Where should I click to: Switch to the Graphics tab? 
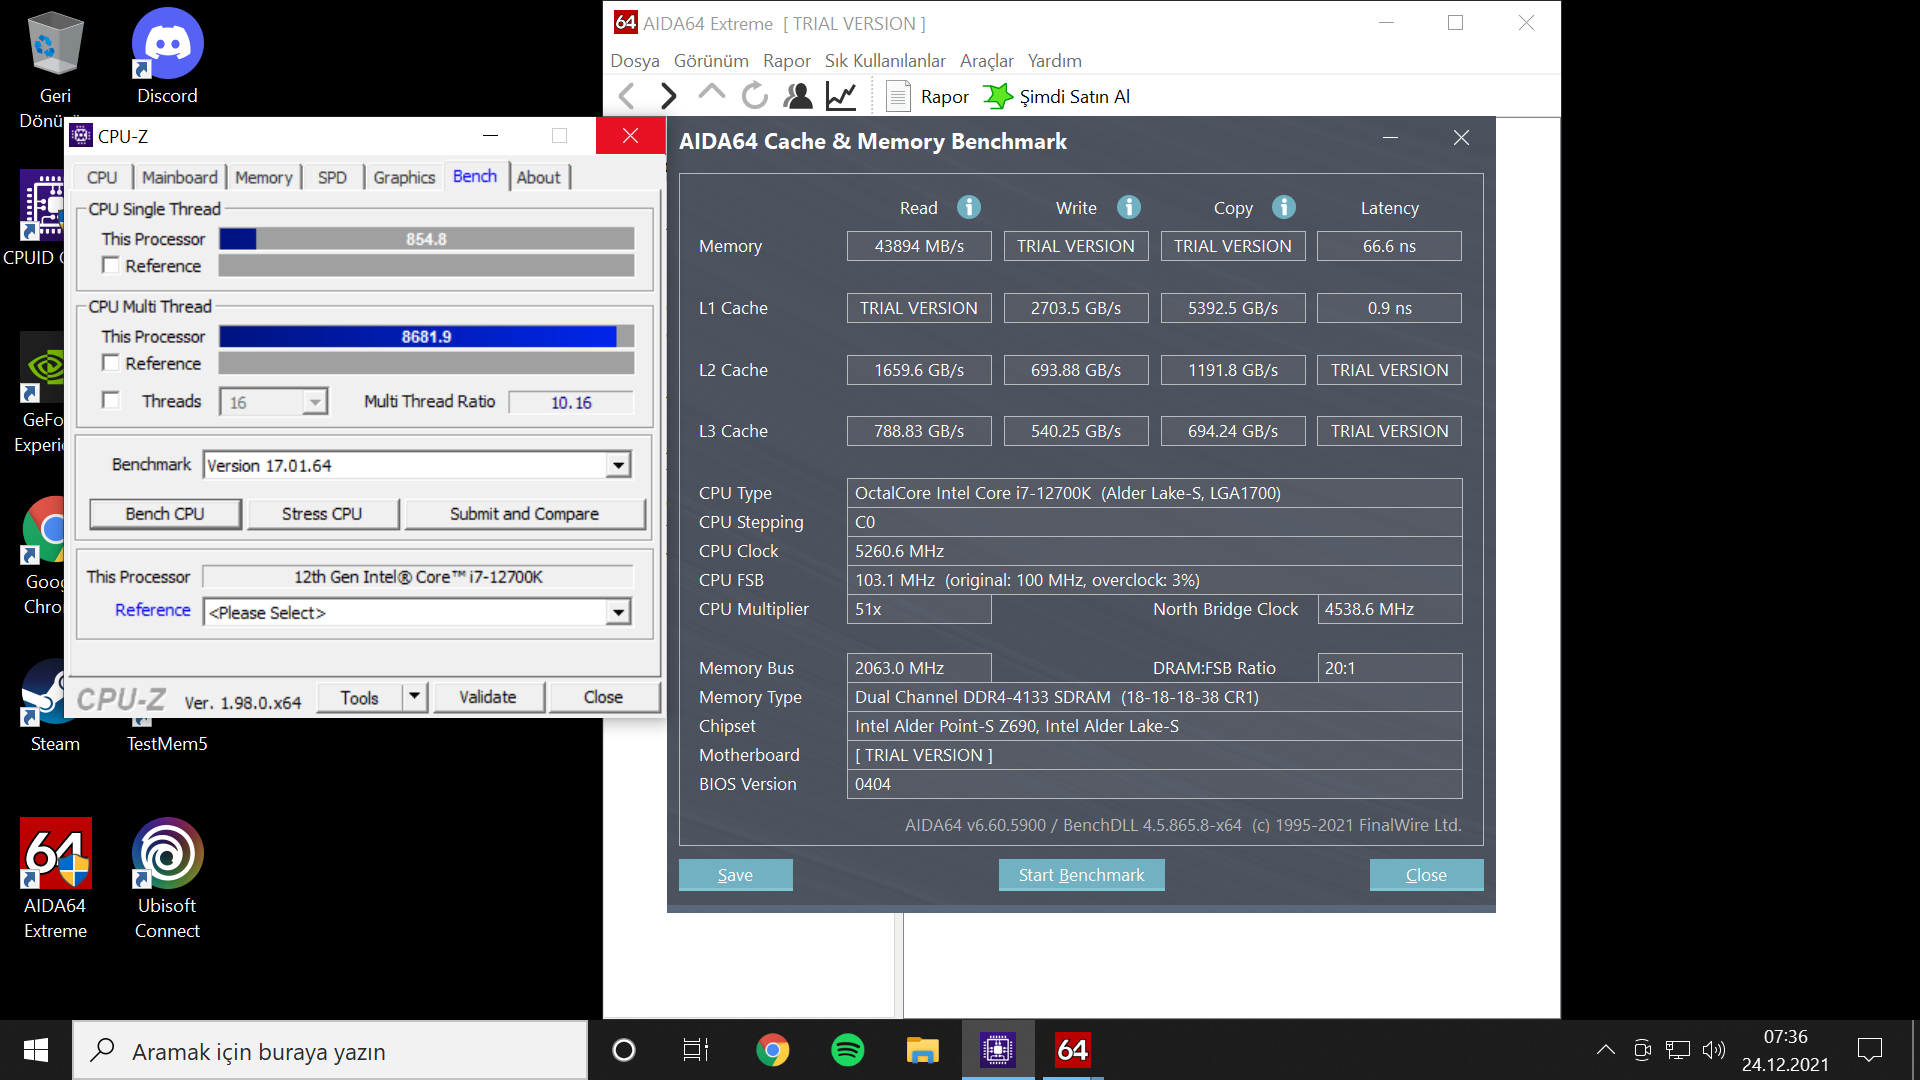point(404,177)
